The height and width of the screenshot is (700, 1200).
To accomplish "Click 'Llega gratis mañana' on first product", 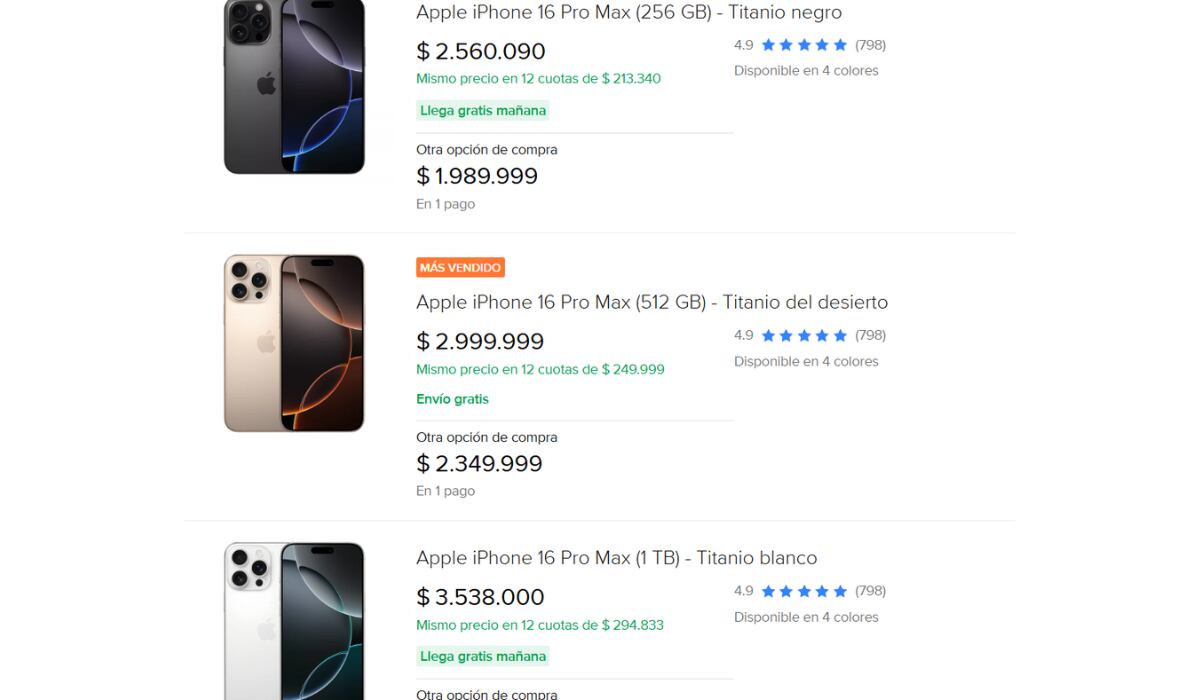I will tap(482, 110).
